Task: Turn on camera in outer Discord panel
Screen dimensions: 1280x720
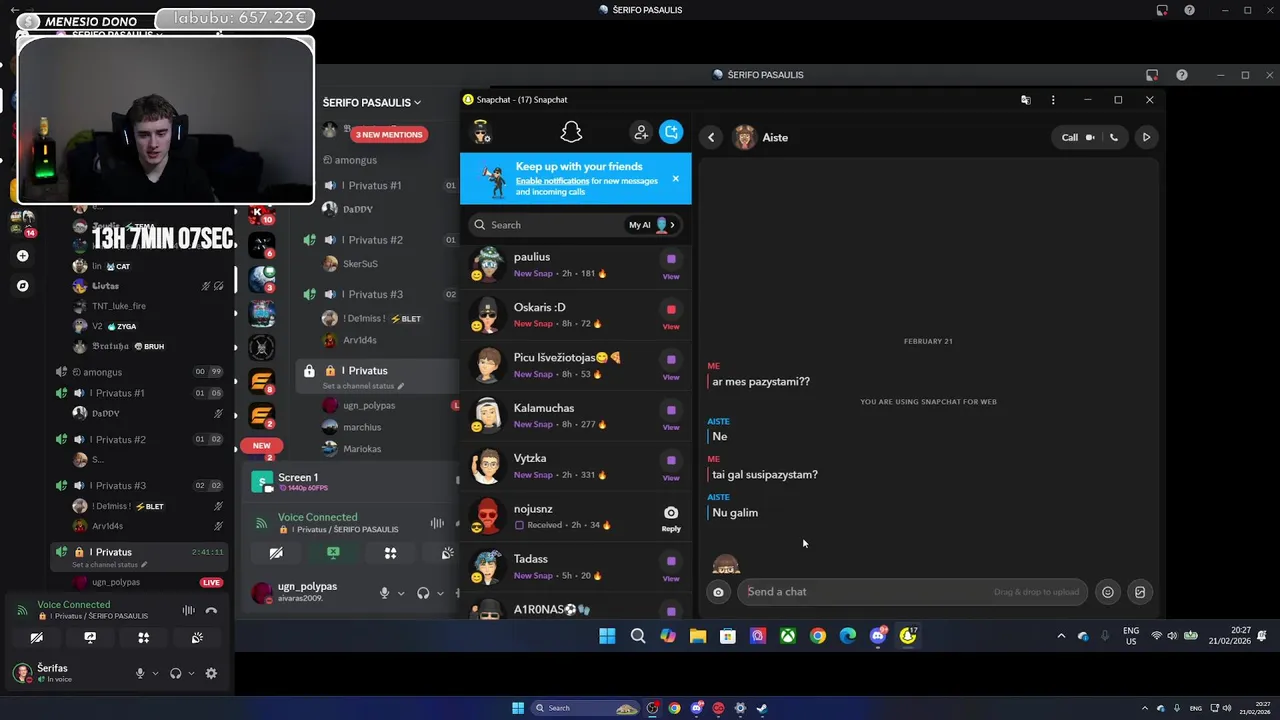Action: click(x=36, y=638)
